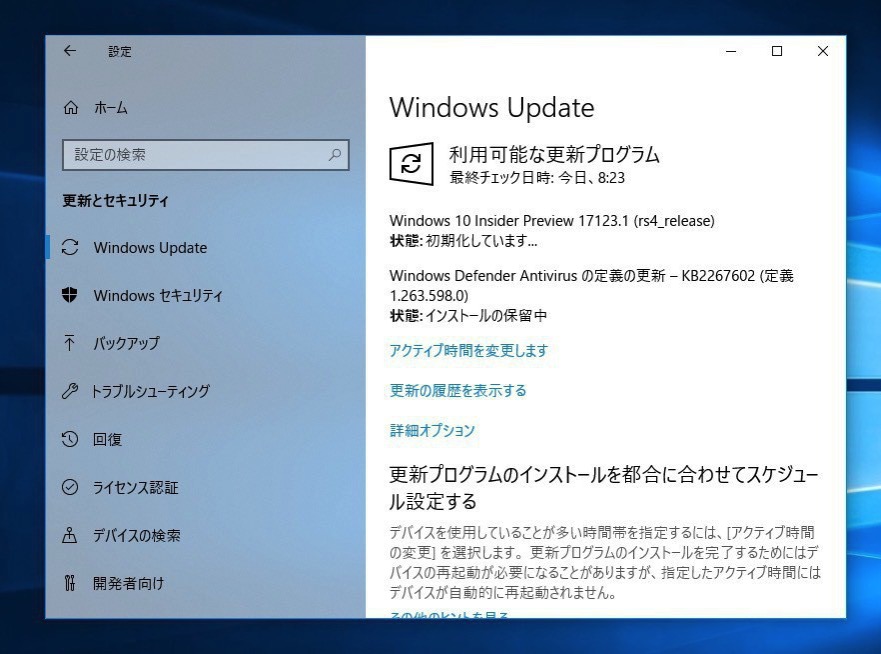Viewport: 881px width, 654px height.
Task: Click the large update refresh icon
Action: coord(411,164)
